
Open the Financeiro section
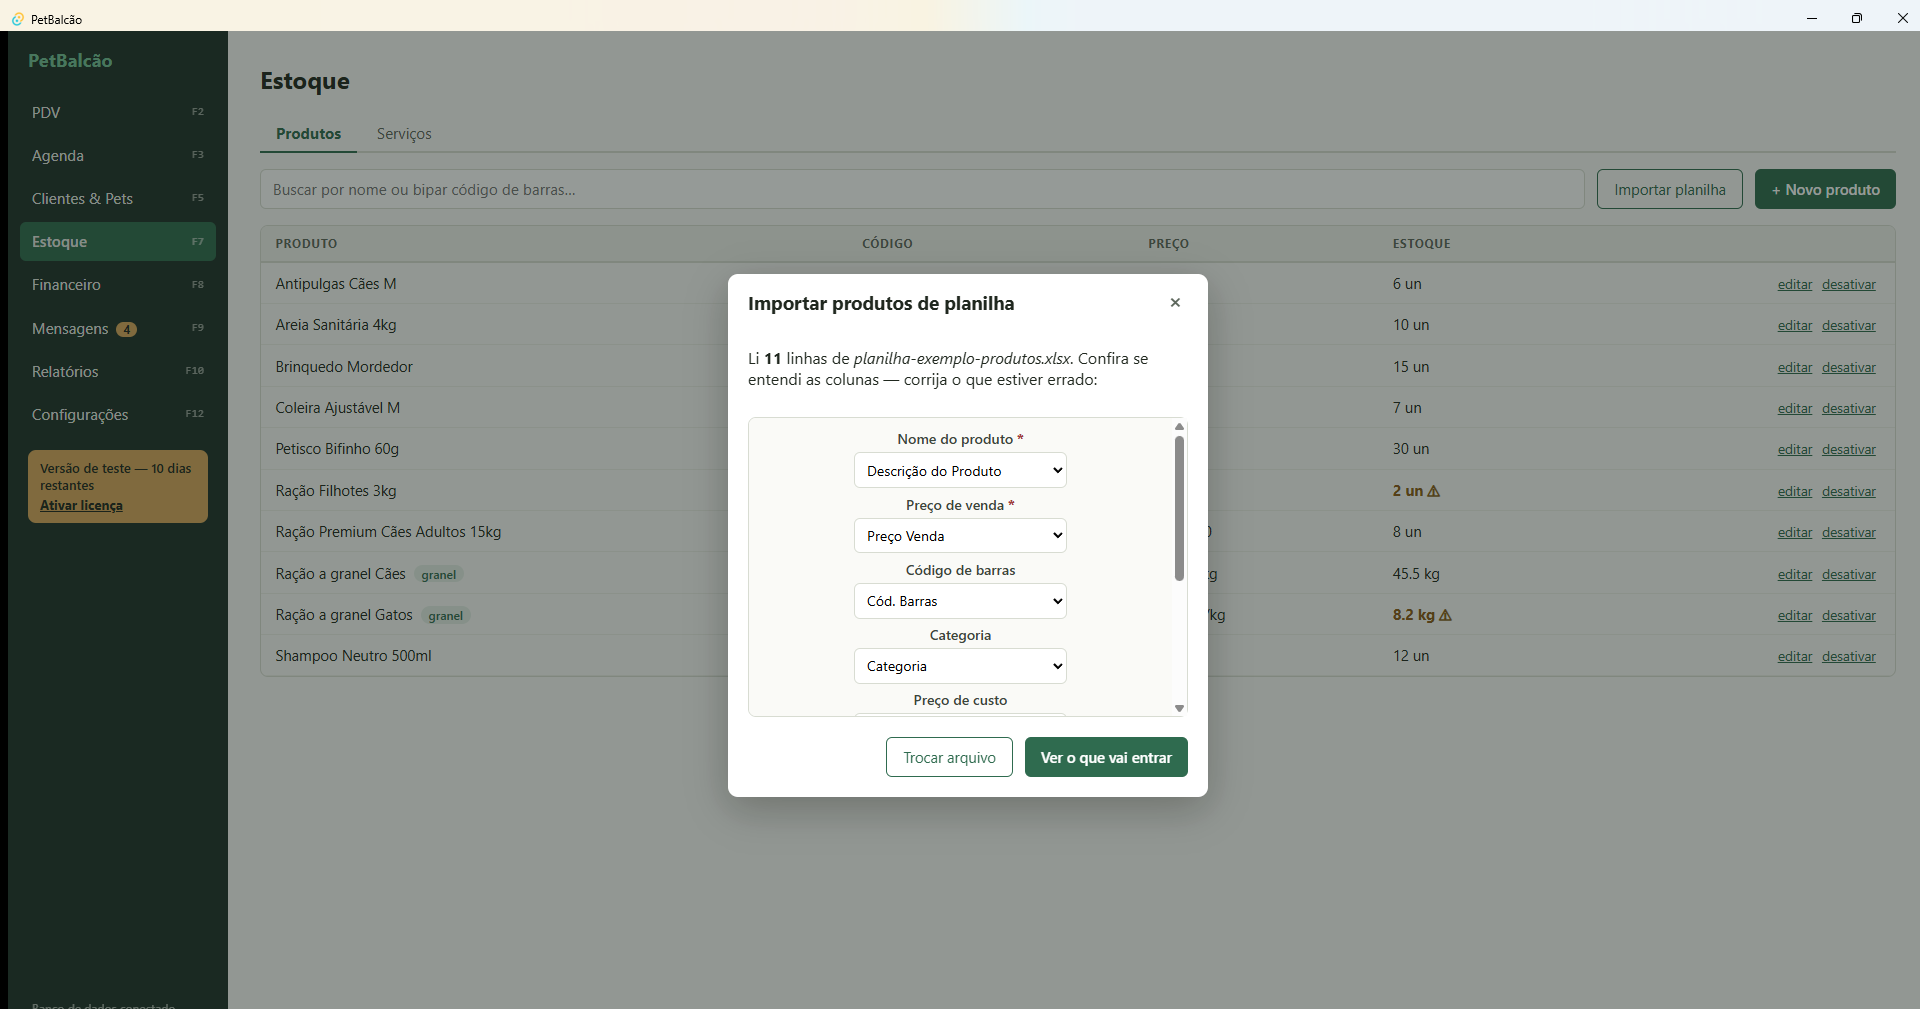pos(118,285)
